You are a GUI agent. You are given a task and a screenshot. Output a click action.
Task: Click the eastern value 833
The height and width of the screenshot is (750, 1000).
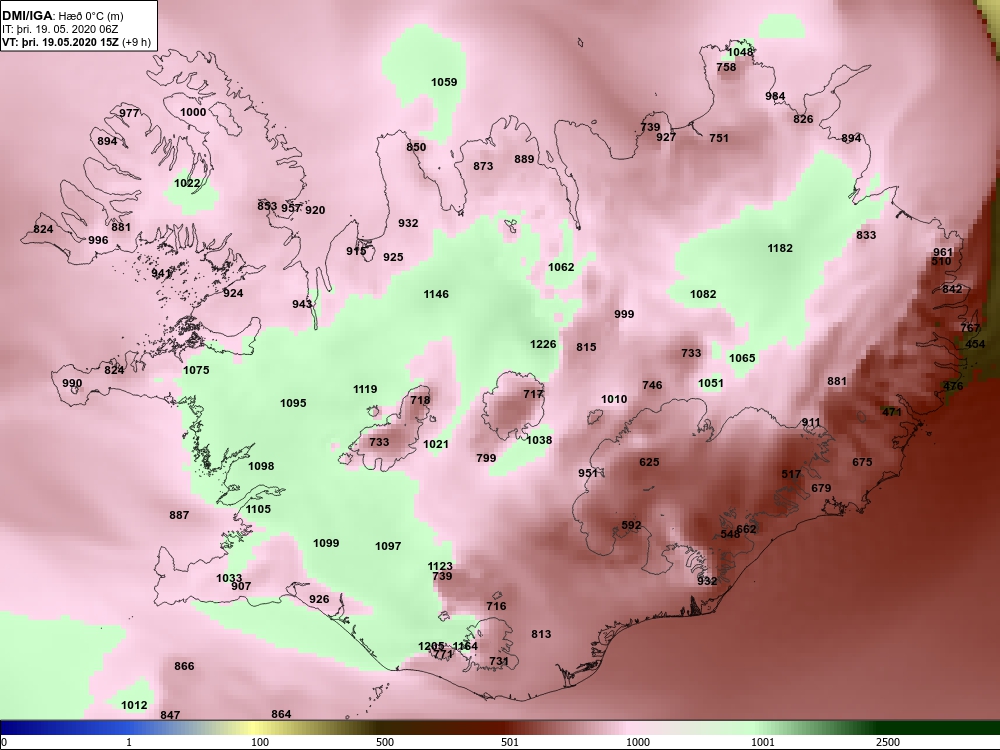[x=866, y=235]
